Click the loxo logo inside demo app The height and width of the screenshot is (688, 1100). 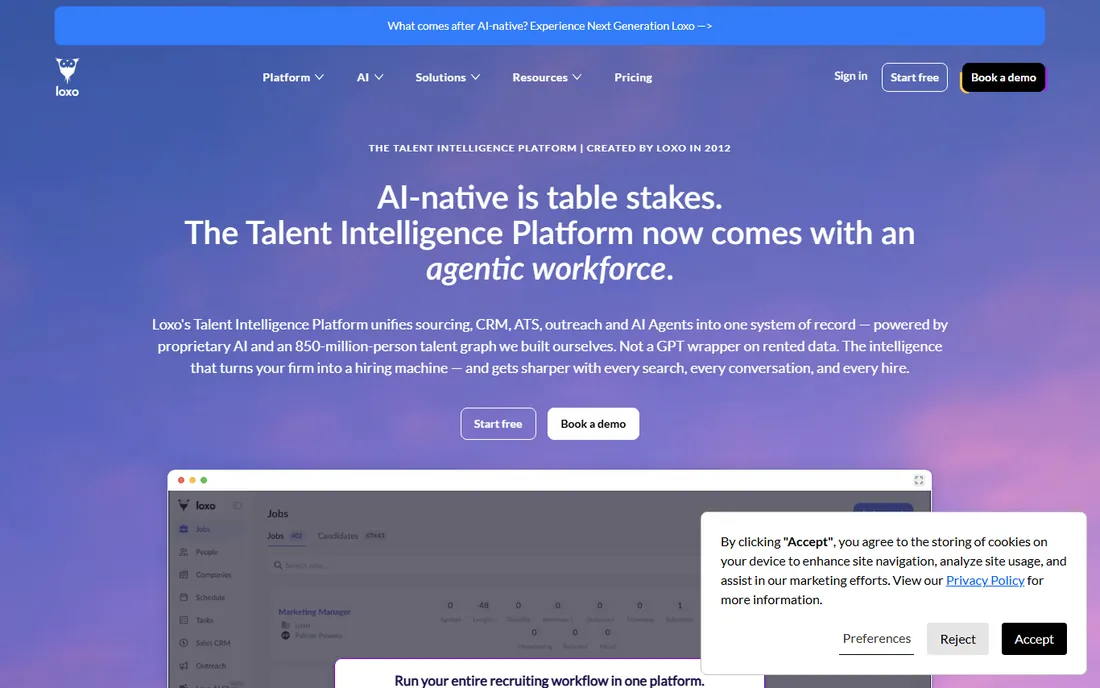click(197, 505)
